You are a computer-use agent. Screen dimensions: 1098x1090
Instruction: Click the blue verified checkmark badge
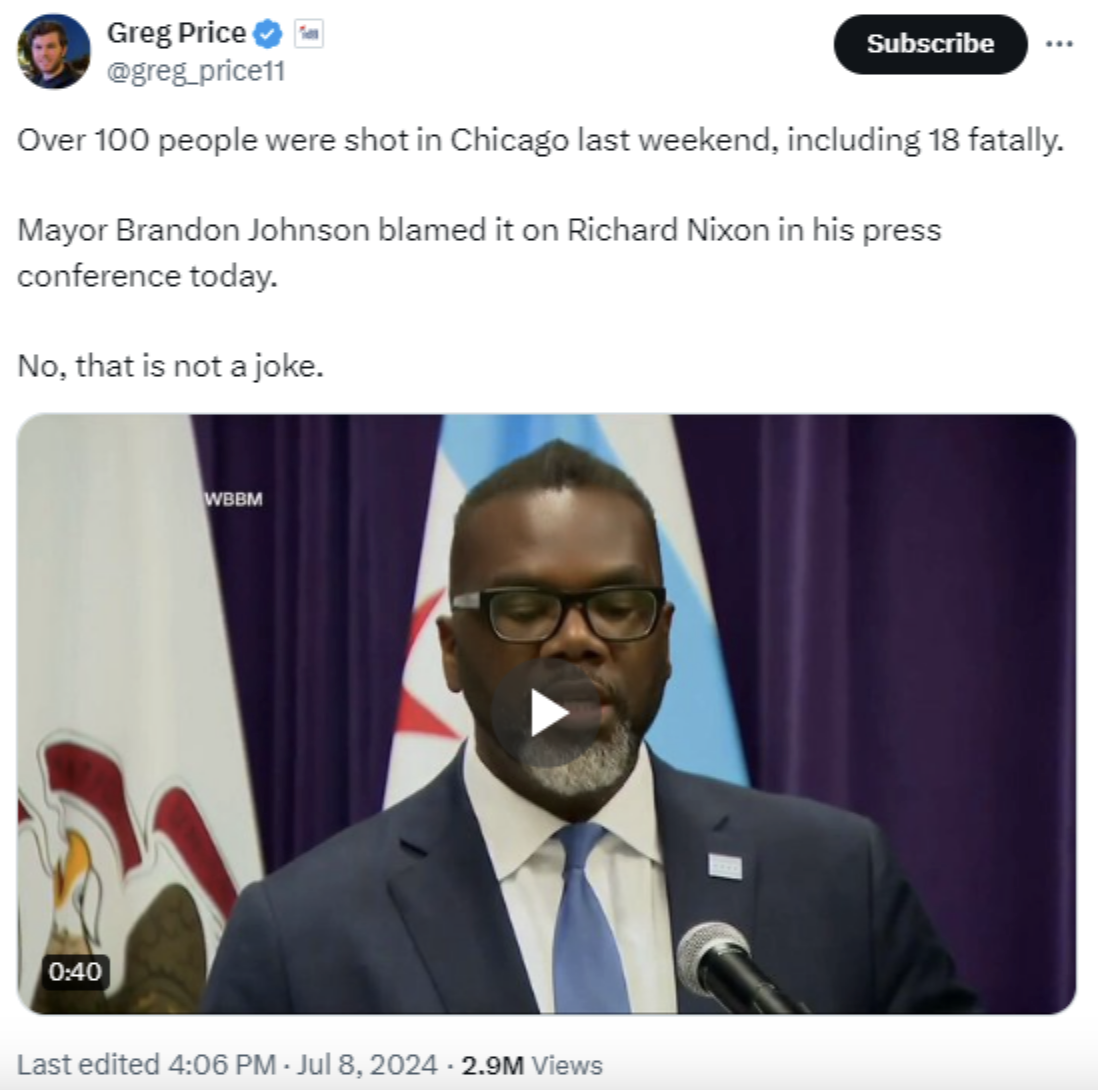click(x=267, y=34)
